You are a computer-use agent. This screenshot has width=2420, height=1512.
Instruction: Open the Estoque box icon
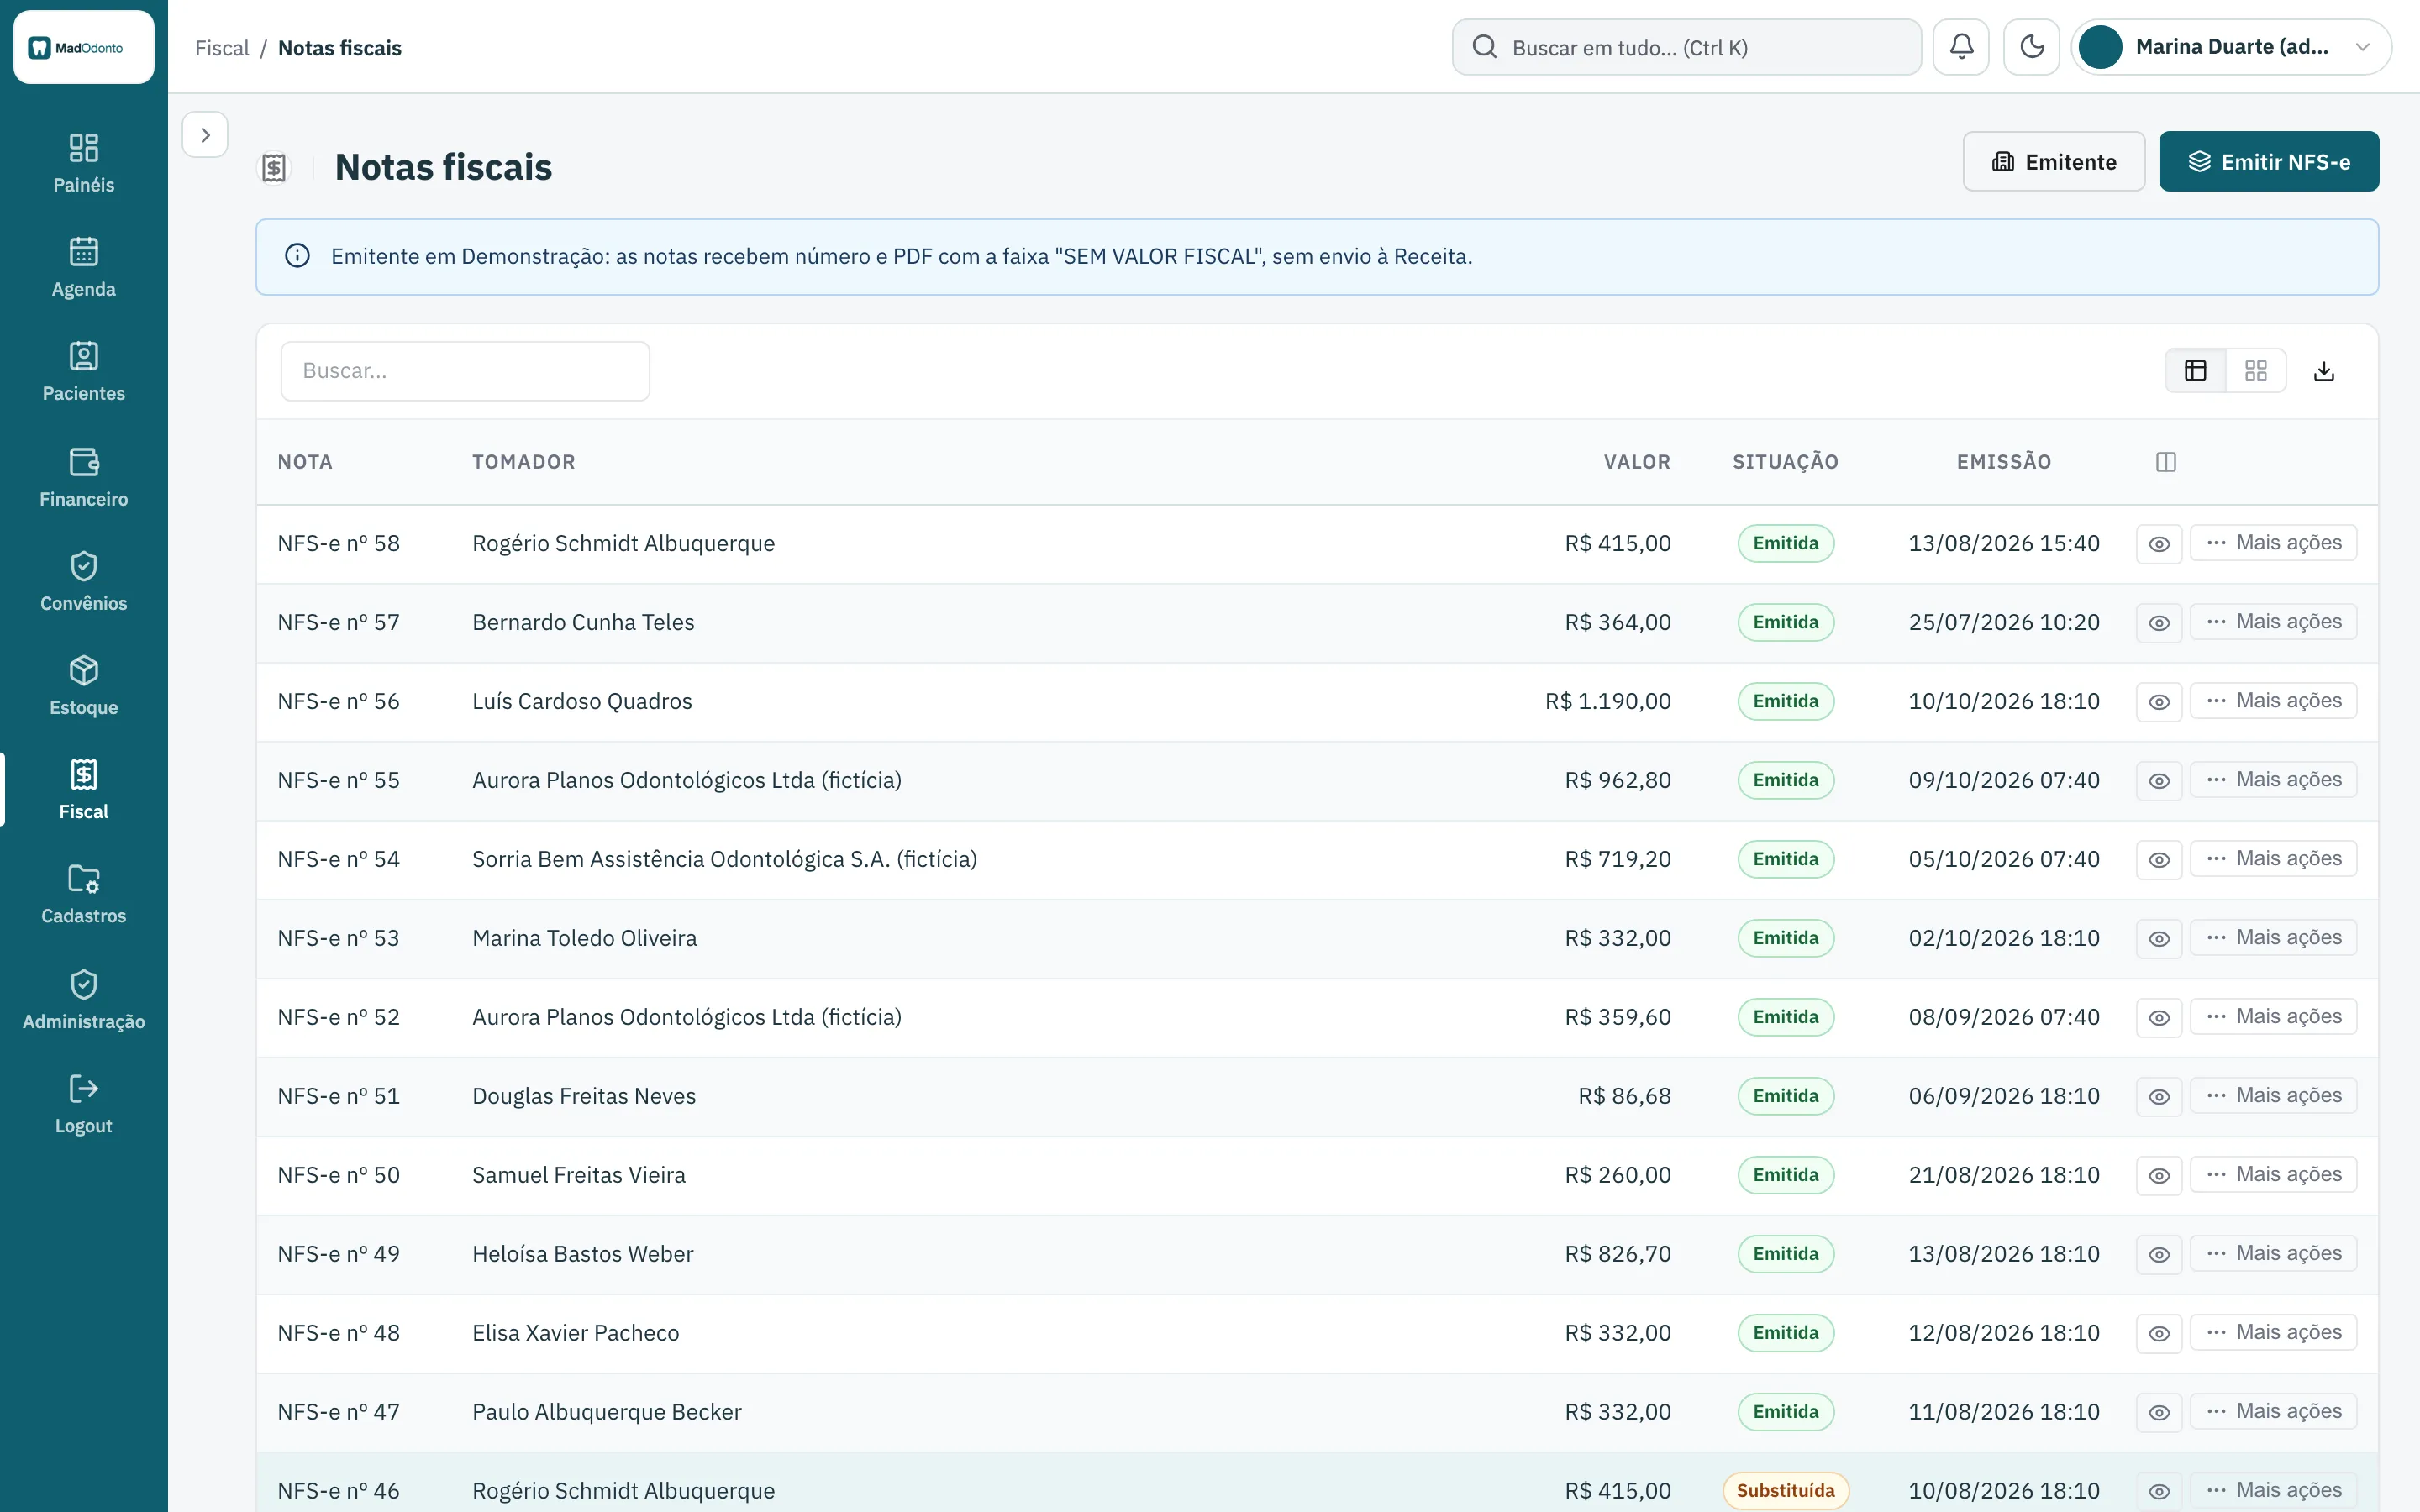tap(84, 670)
